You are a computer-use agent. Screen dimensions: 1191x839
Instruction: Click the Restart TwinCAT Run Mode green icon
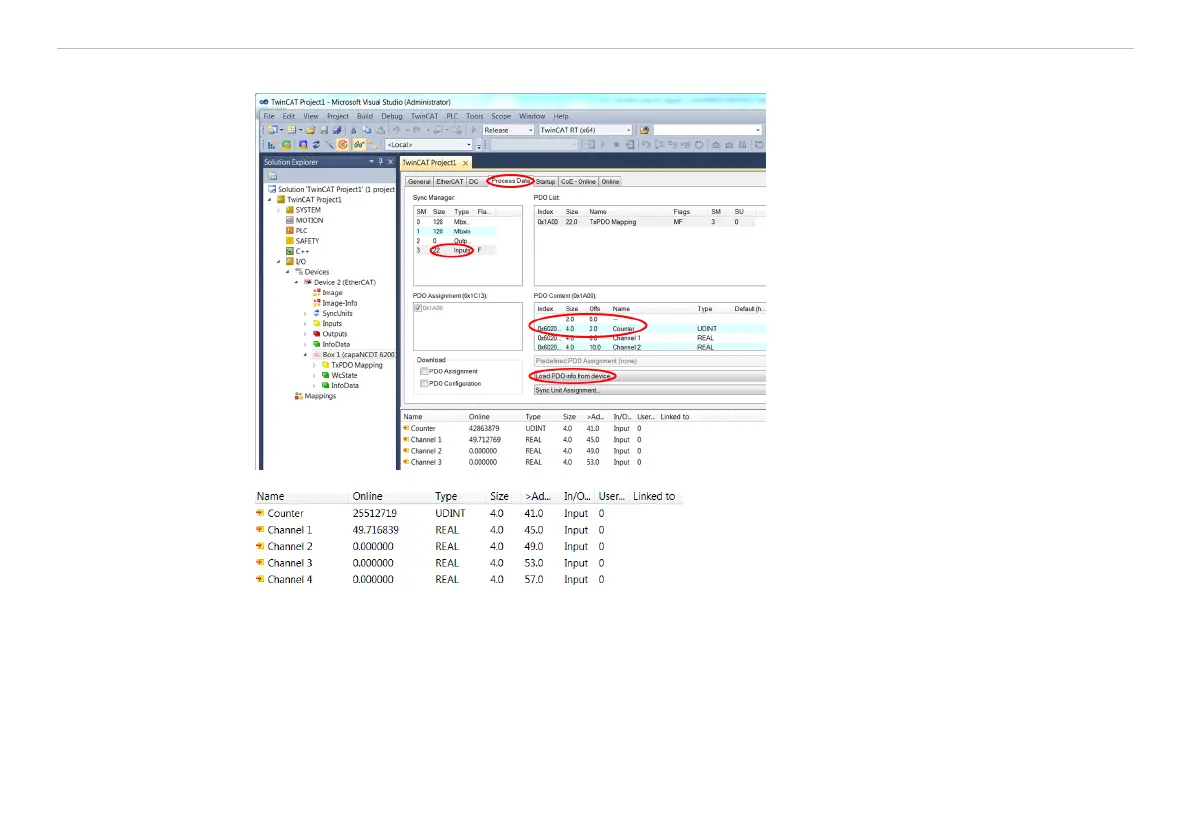click(x=286, y=144)
